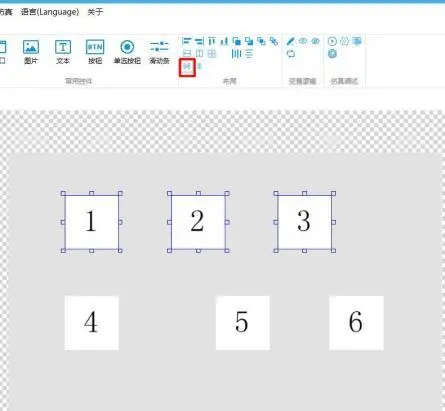Click the loop refresh icon under the pencil
Screen dimensions: 445x411
291,54
